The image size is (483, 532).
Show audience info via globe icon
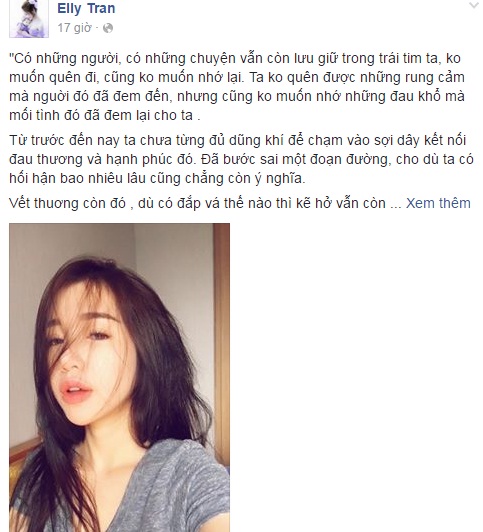coord(108,28)
